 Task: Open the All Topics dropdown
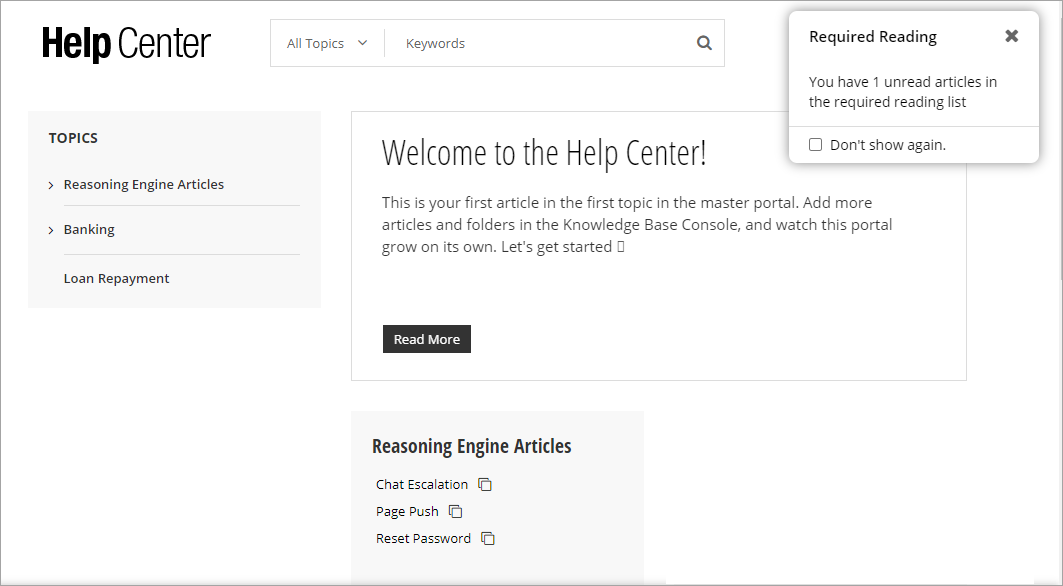[x=326, y=43]
